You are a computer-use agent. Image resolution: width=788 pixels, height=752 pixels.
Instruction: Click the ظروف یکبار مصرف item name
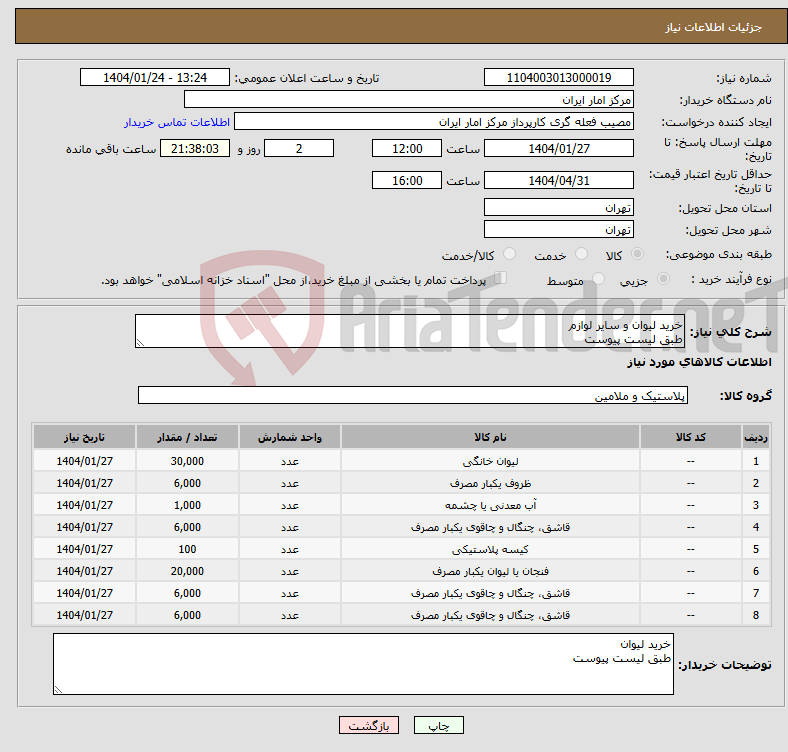coord(490,483)
